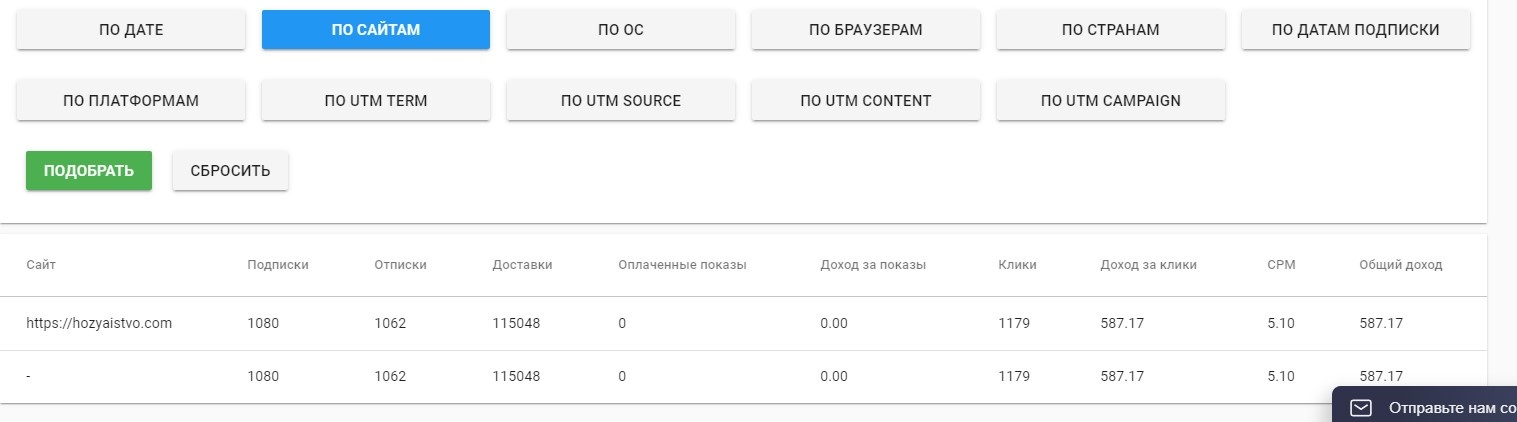
Task: Group results by «По UTM Term»
Action: coord(376,101)
